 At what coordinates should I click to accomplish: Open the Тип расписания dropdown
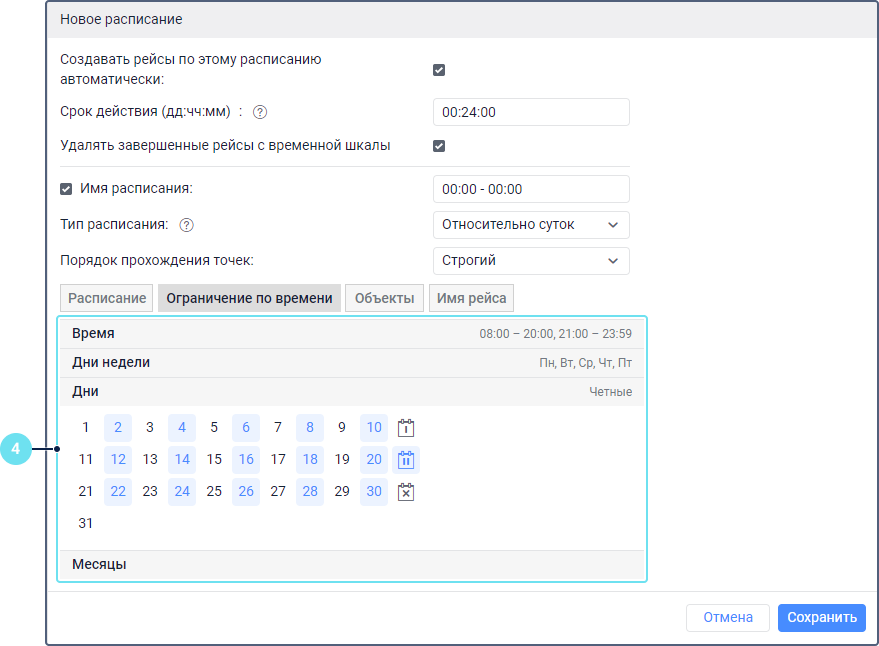pyautogui.click(x=531, y=225)
